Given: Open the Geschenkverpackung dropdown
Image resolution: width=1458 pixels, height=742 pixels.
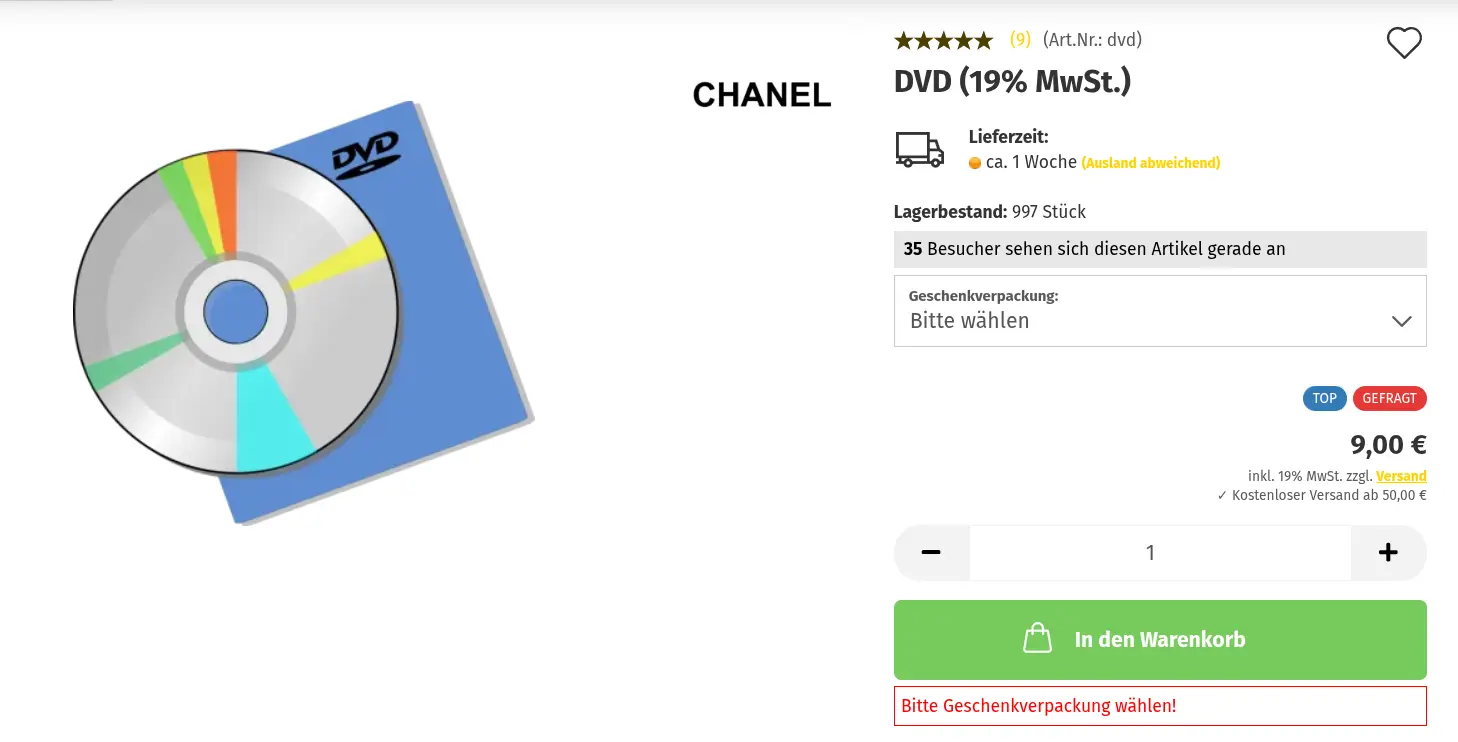Looking at the screenshot, I should (x=1160, y=311).
